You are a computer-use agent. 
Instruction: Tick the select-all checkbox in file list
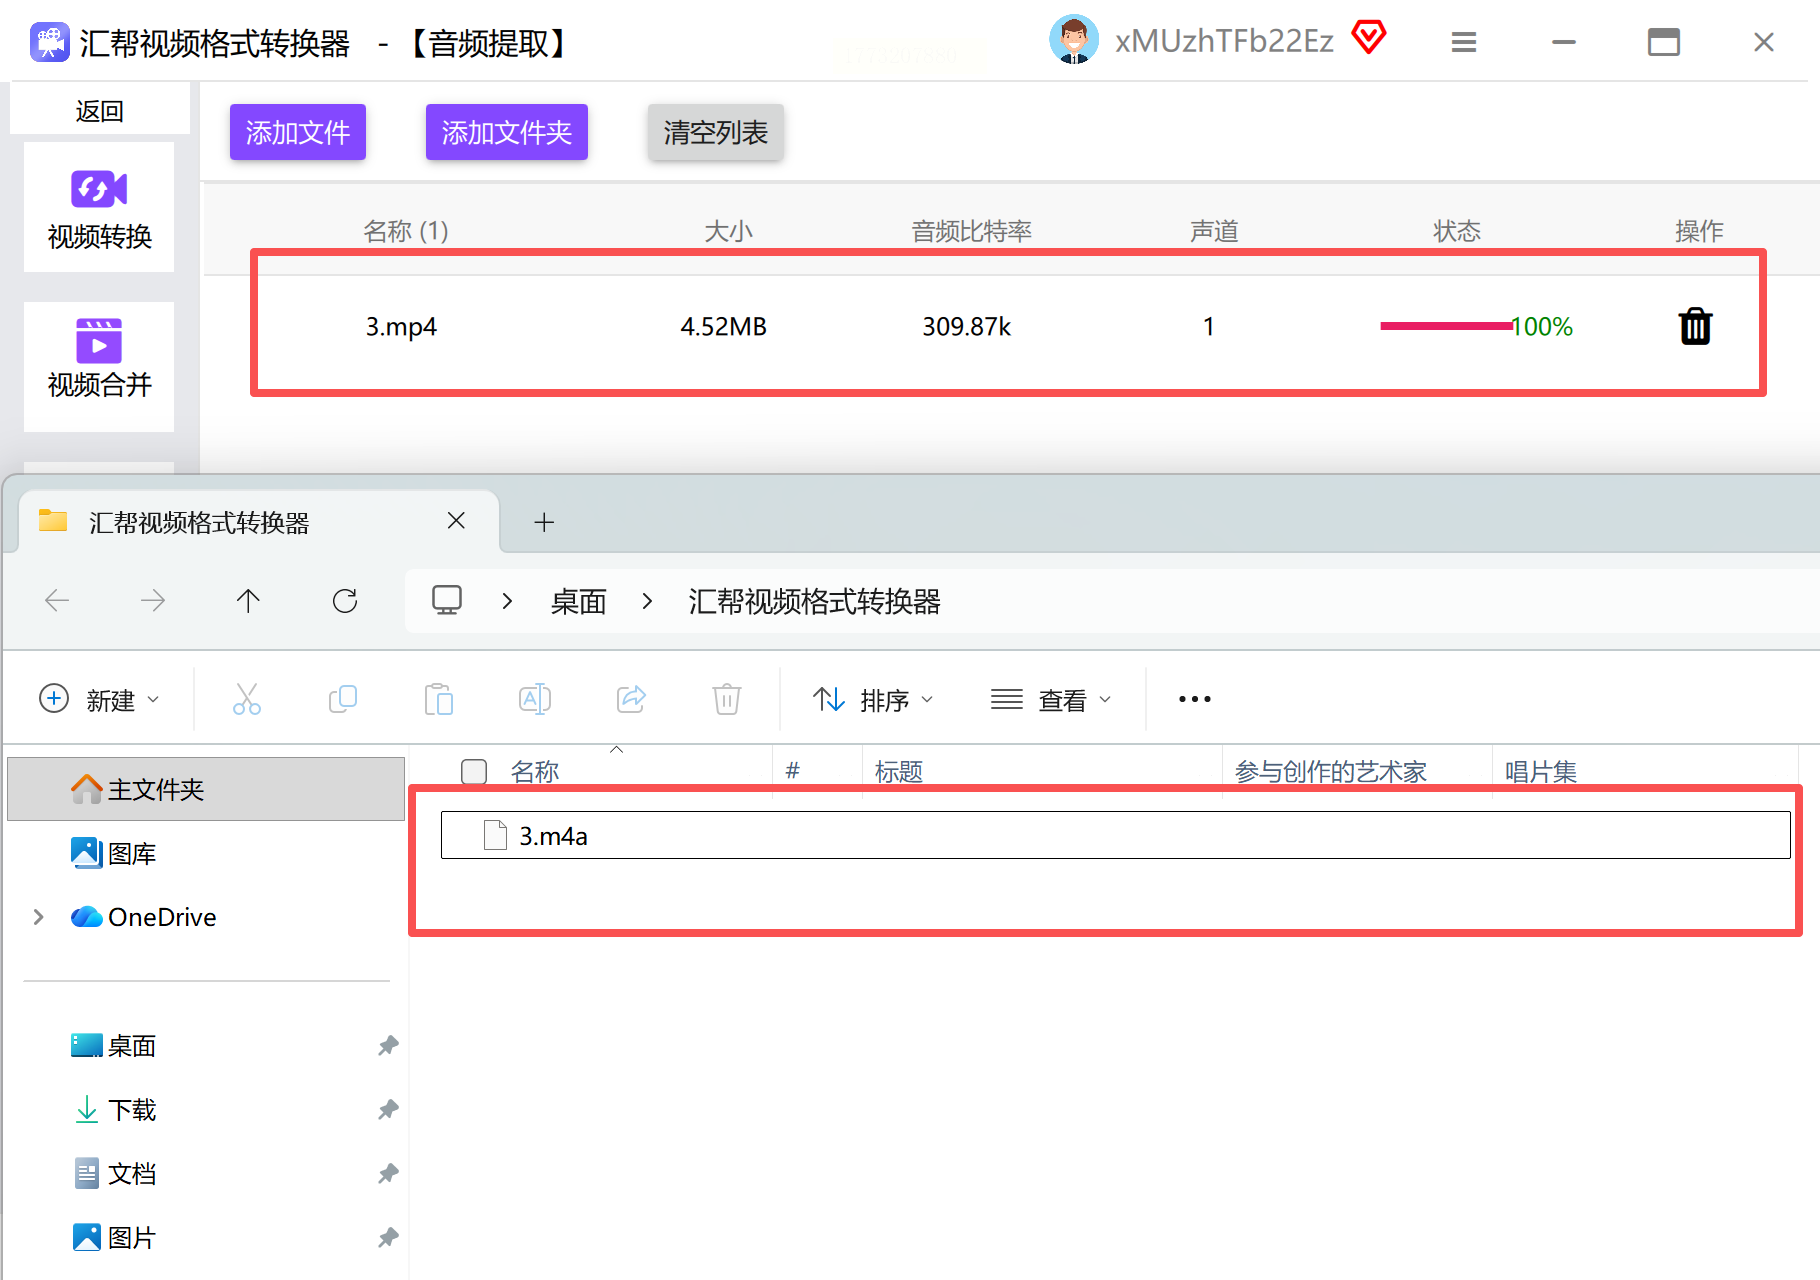click(x=474, y=771)
